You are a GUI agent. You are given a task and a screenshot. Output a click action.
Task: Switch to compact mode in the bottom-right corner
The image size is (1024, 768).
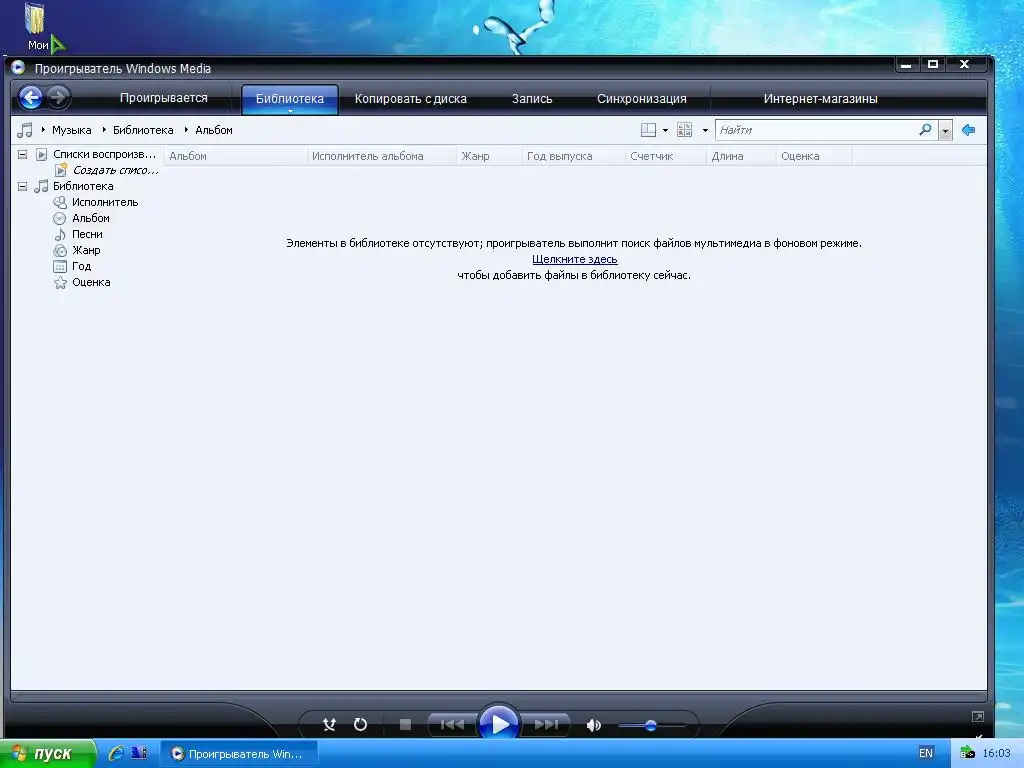[978, 716]
